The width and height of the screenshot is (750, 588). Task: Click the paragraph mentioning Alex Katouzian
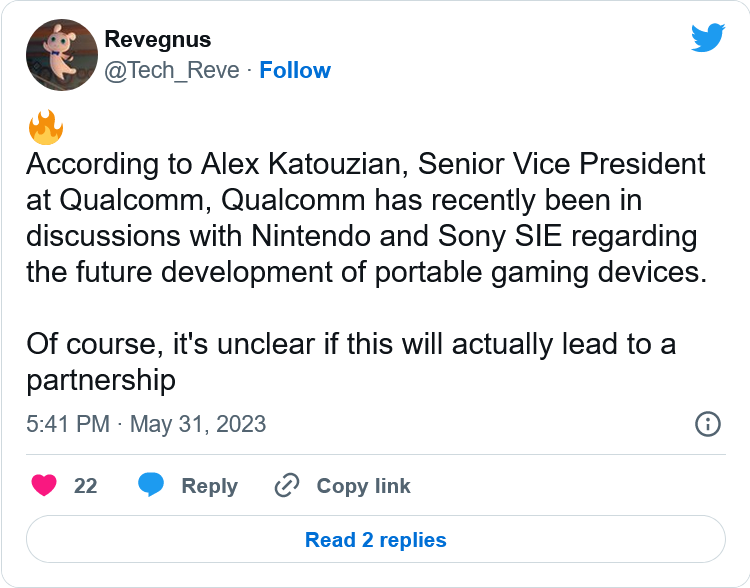point(366,218)
